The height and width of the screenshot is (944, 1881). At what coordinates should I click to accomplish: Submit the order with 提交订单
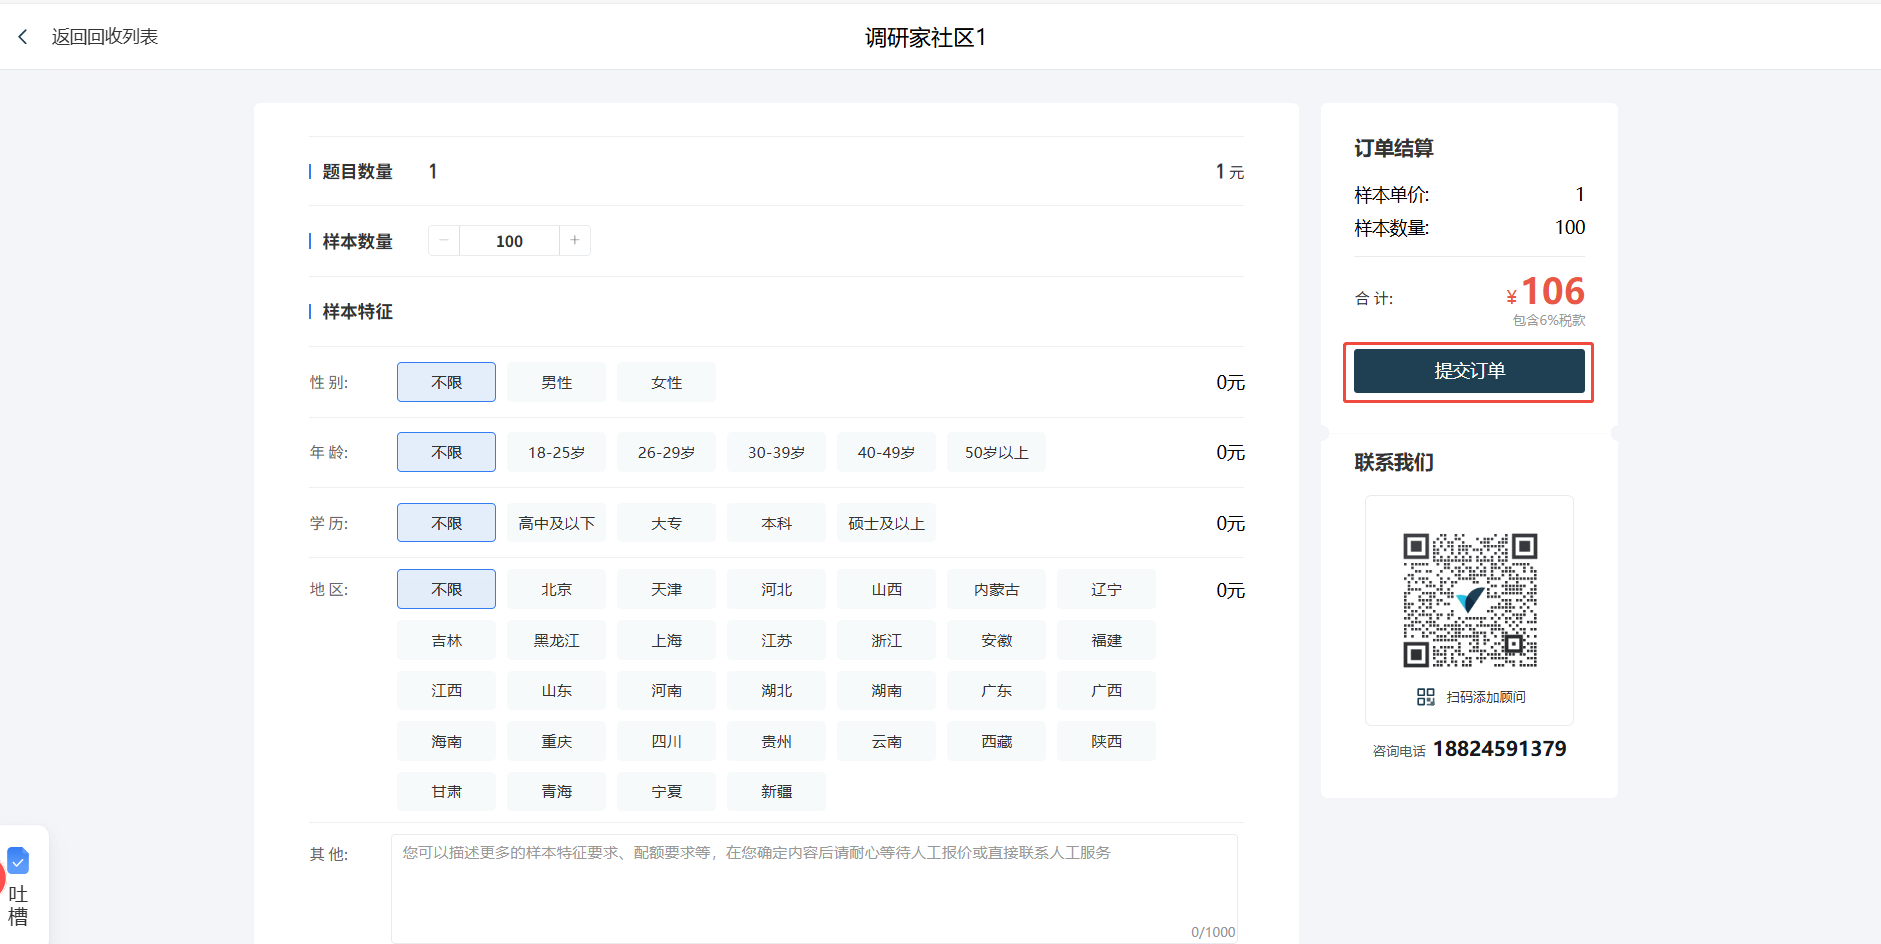pyautogui.click(x=1468, y=371)
